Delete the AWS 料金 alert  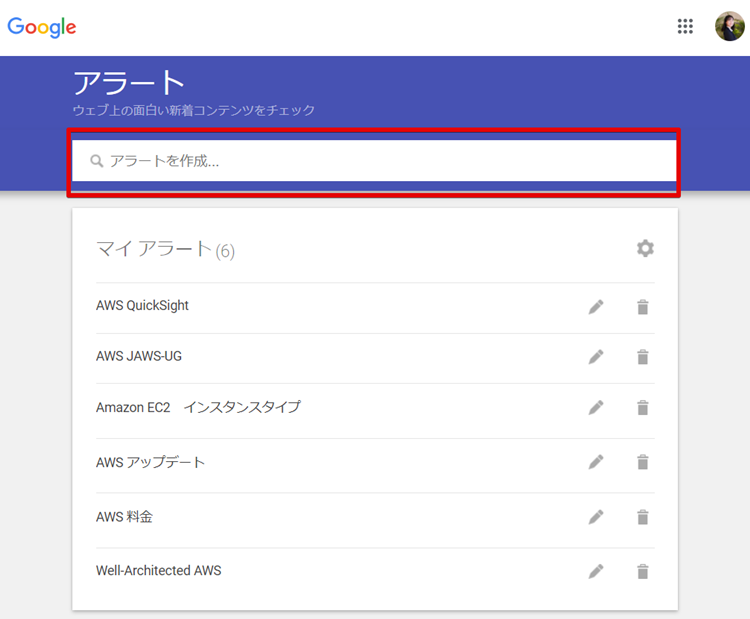coord(643,517)
